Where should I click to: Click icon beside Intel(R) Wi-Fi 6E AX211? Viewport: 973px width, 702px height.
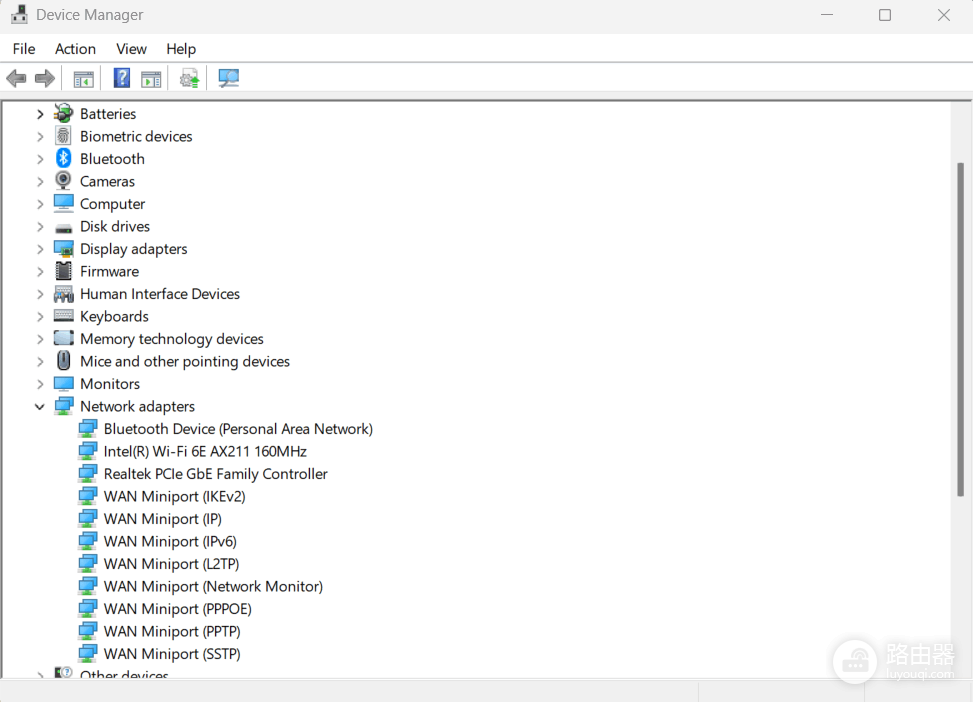coord(87,451)
